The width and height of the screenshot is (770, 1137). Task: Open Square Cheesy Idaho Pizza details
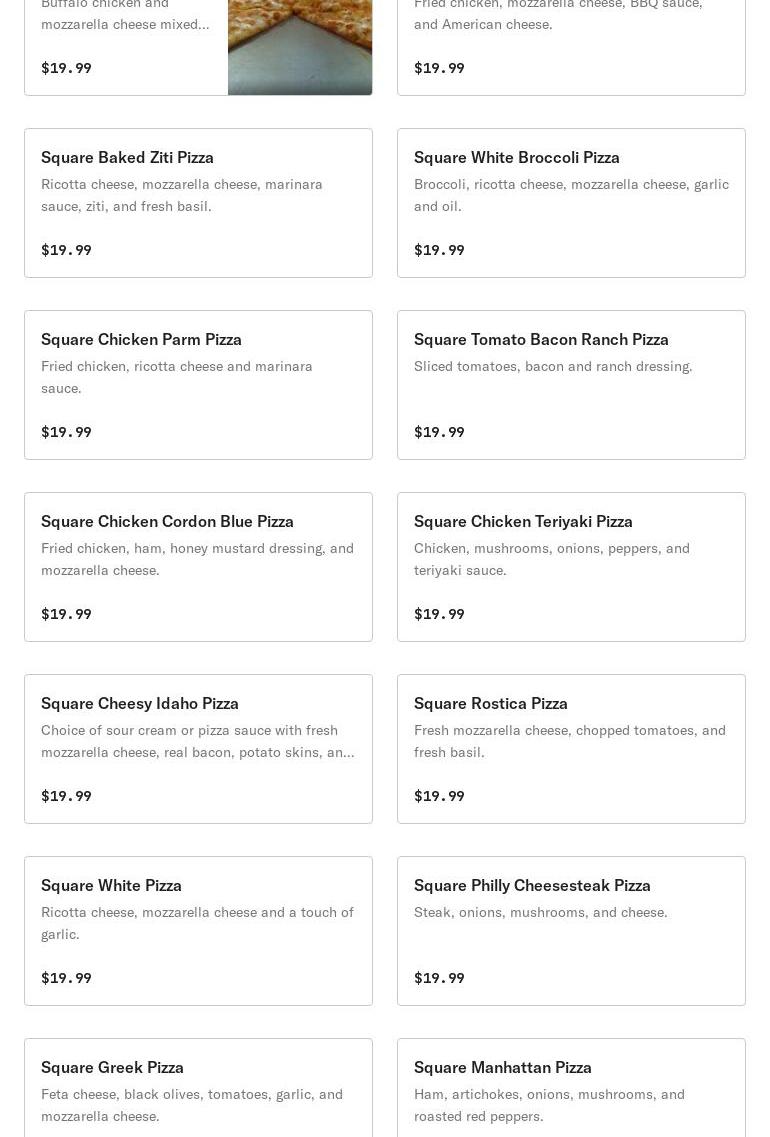(140, 704)
